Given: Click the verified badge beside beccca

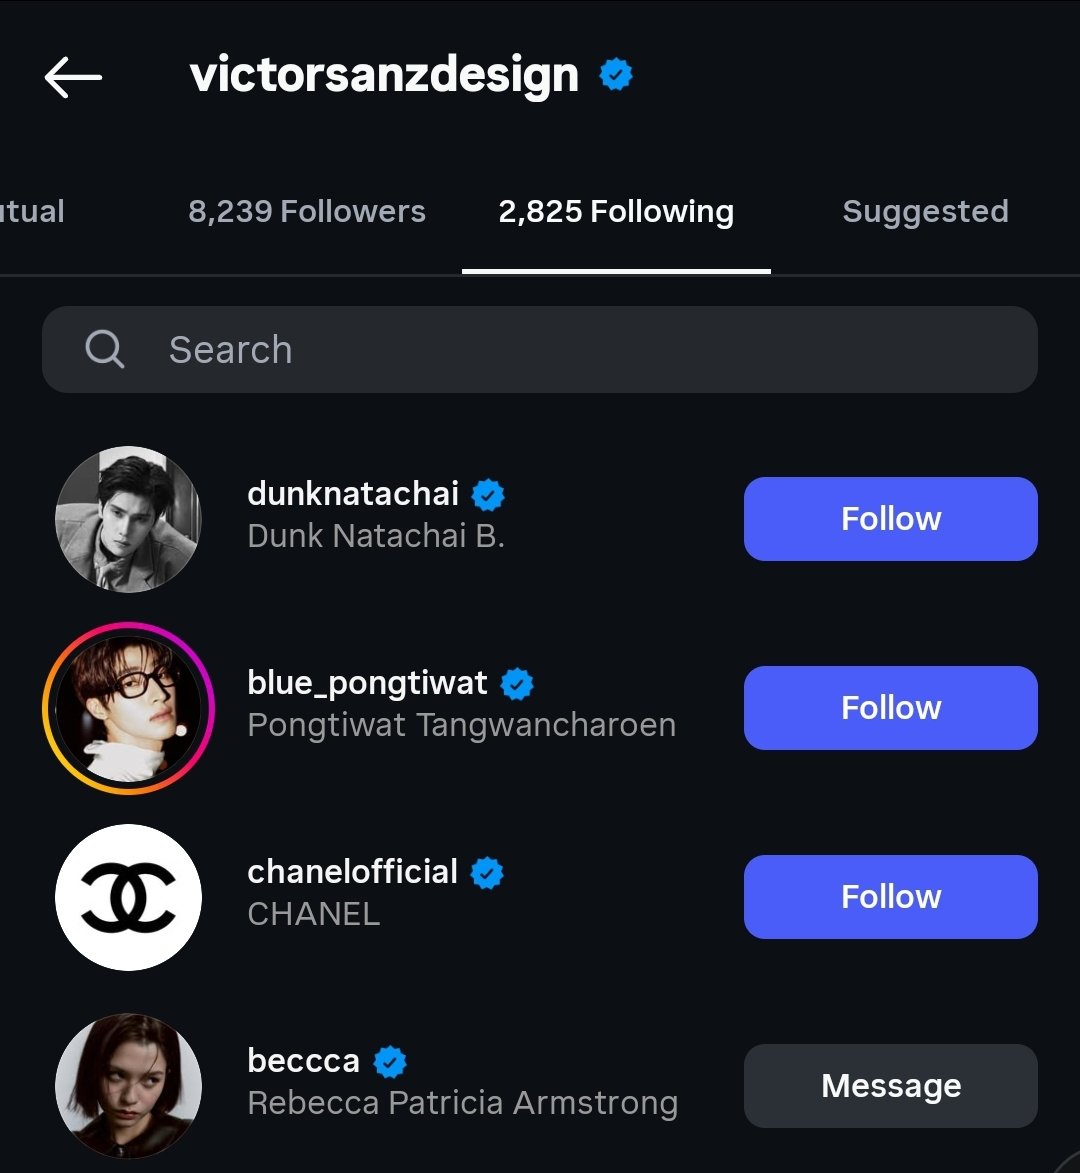Looking at the screenshot, I should [389, 1061].
